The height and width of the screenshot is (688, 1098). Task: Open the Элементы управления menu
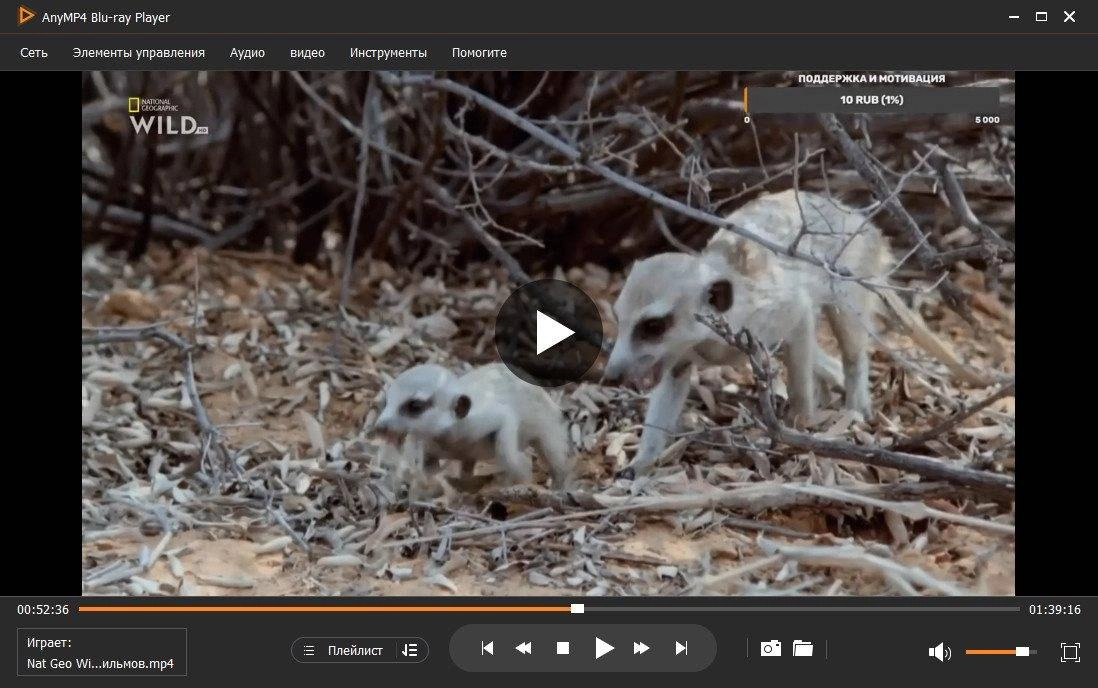click(x=139, y=53)
